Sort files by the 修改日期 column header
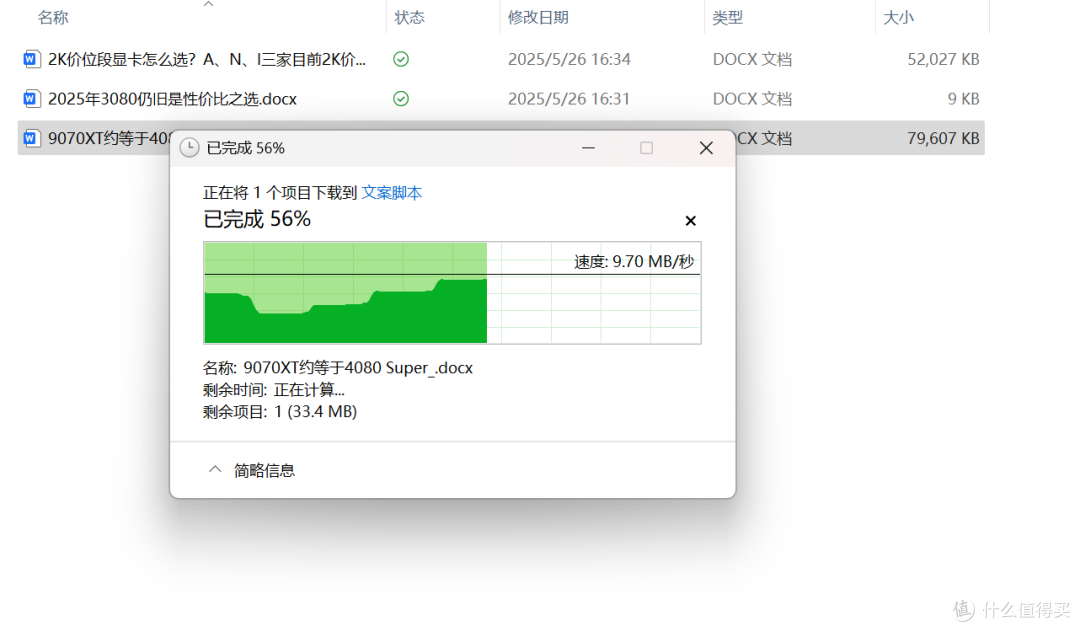The image size is (1080, 632). 538,17
